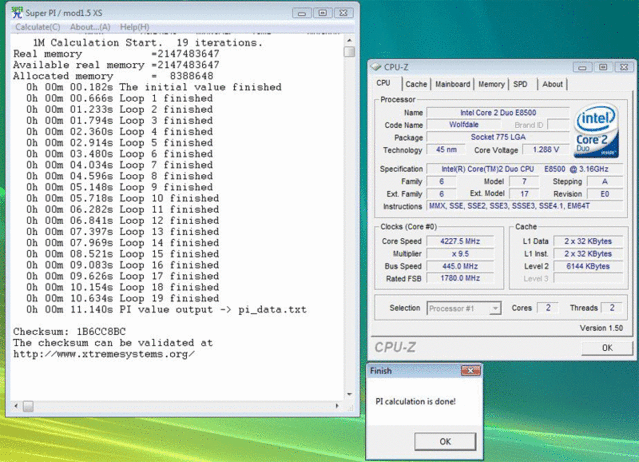Select the CPU tab in CPU-Z
This screenshot has height=462, width=639.
click(383, 83)
